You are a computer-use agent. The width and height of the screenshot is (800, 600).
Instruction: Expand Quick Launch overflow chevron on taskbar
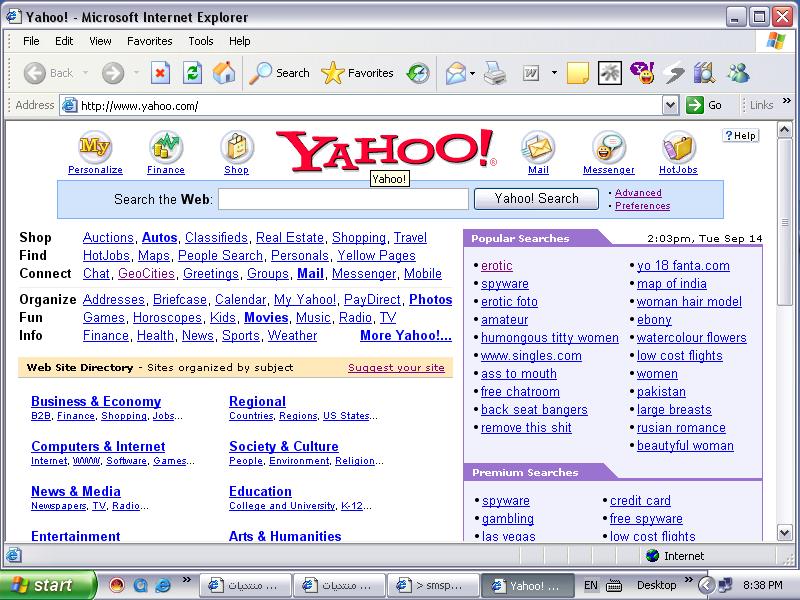point(187,579)
